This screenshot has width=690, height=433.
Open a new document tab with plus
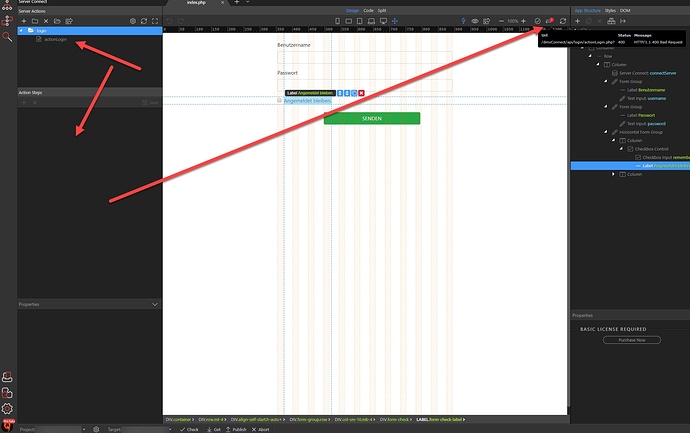click(x=236, y=2)
